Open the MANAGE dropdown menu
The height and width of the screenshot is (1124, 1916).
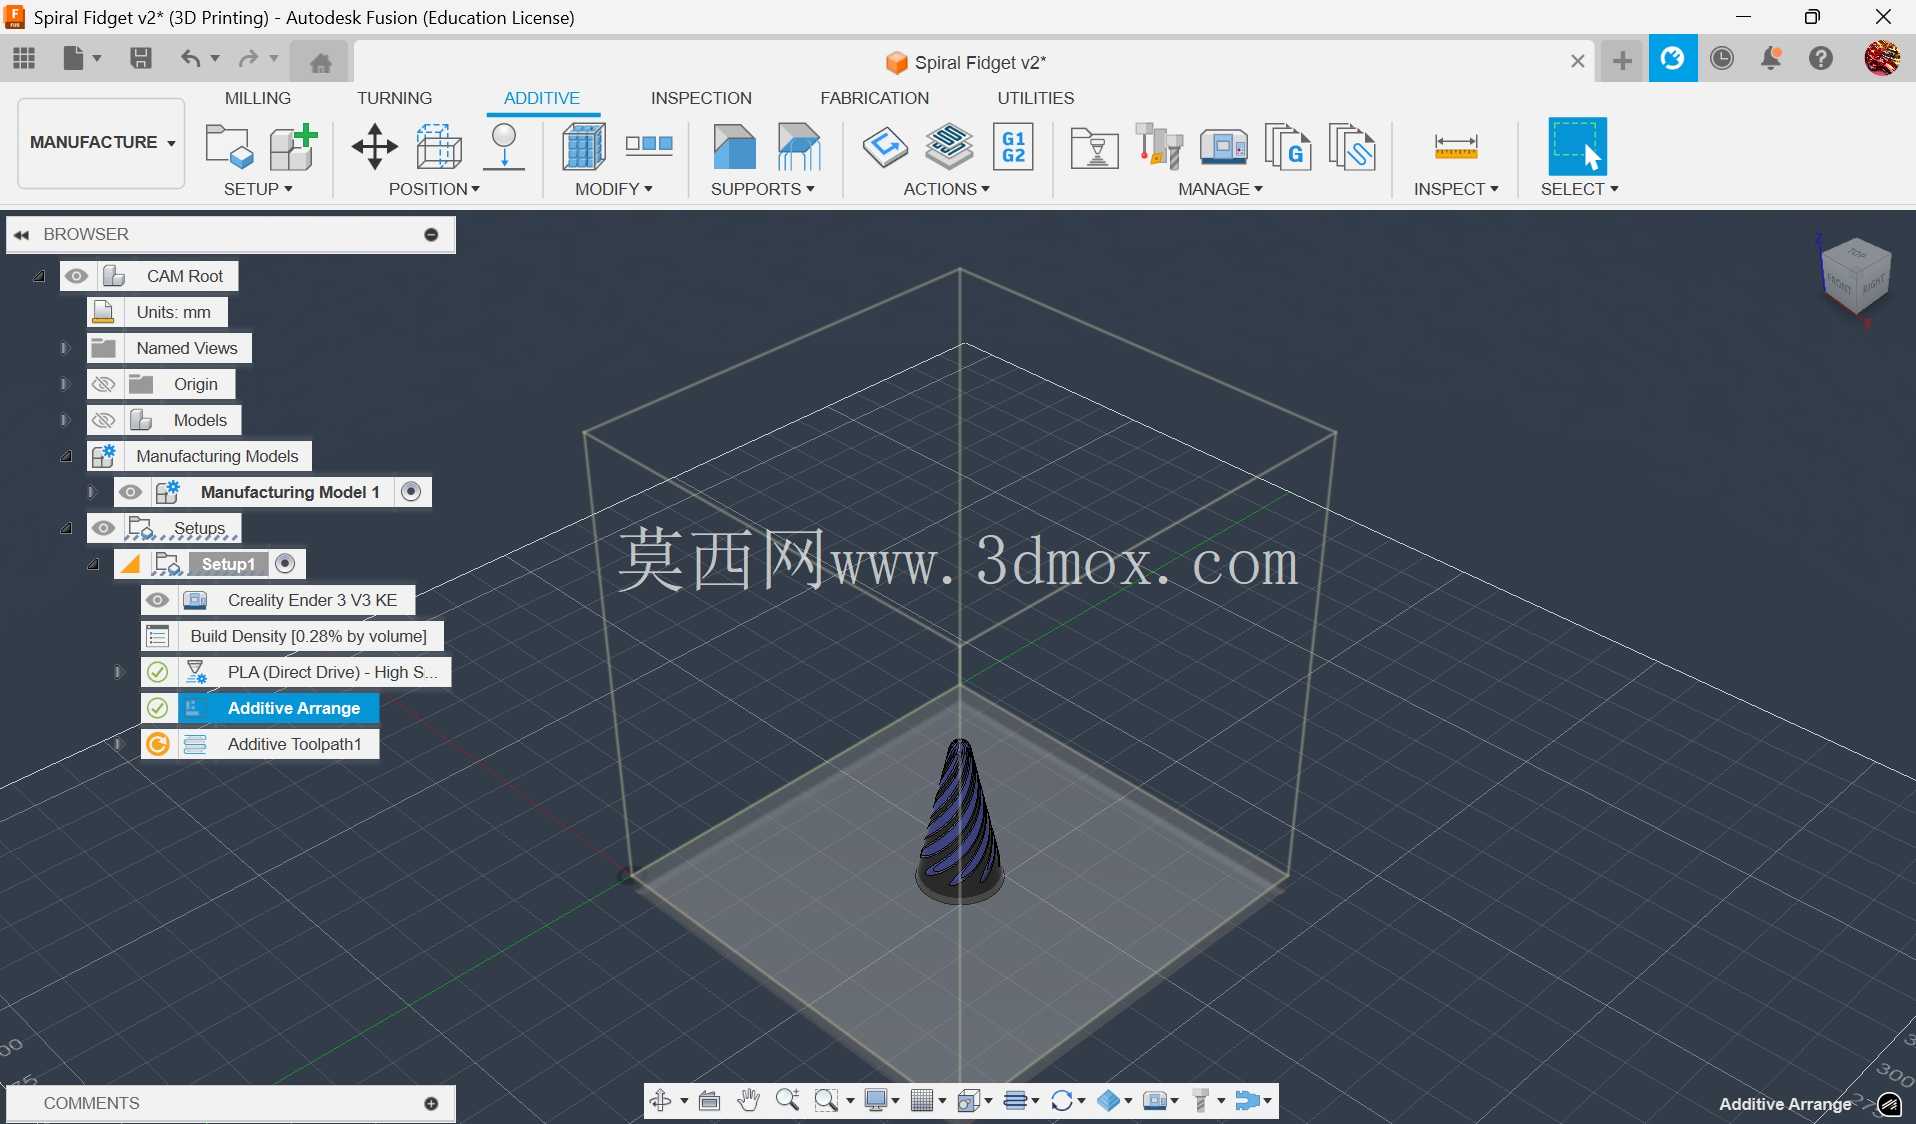(x=1220, y=189)
